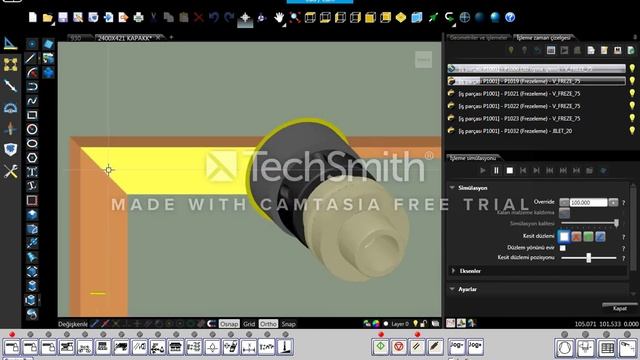Click the green start cycle icon
This screenshot has width=640, height=360.
tap(380, 347)
